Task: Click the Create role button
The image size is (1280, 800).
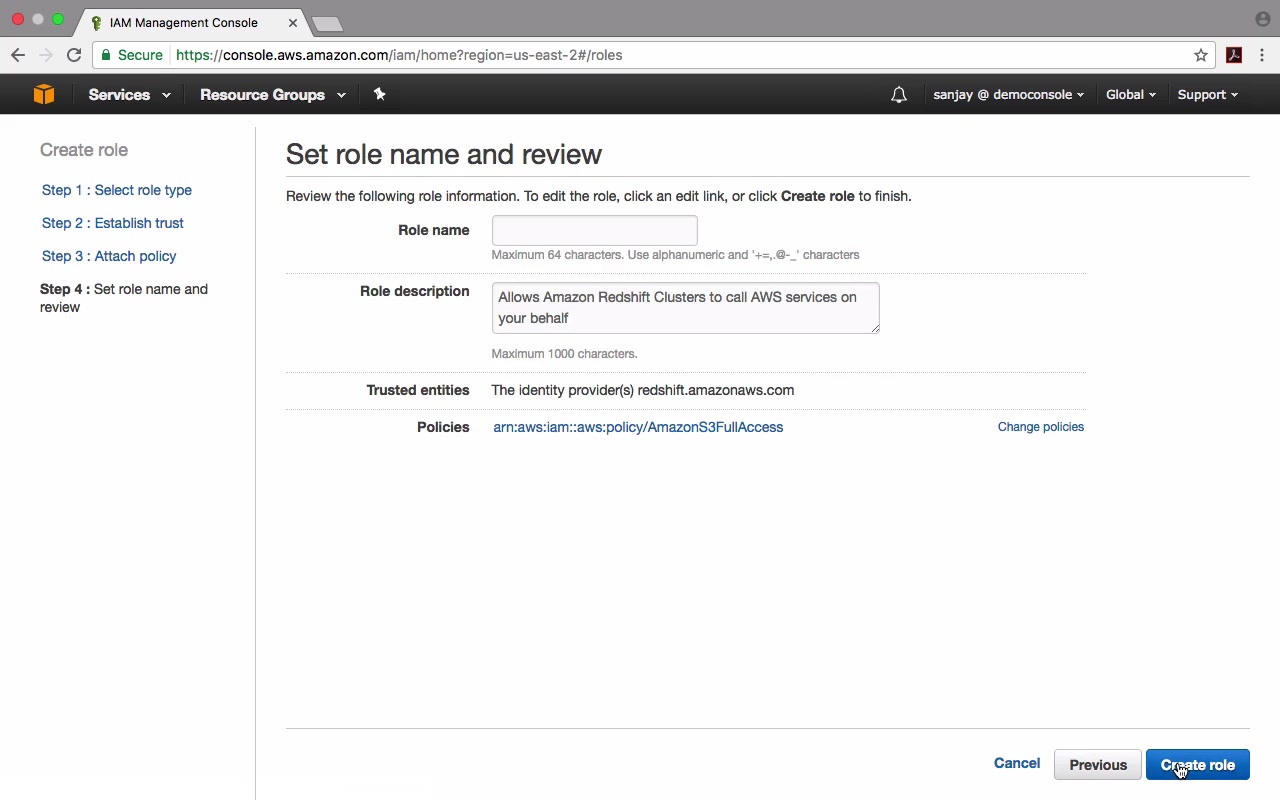Action: coord(1197,765)
